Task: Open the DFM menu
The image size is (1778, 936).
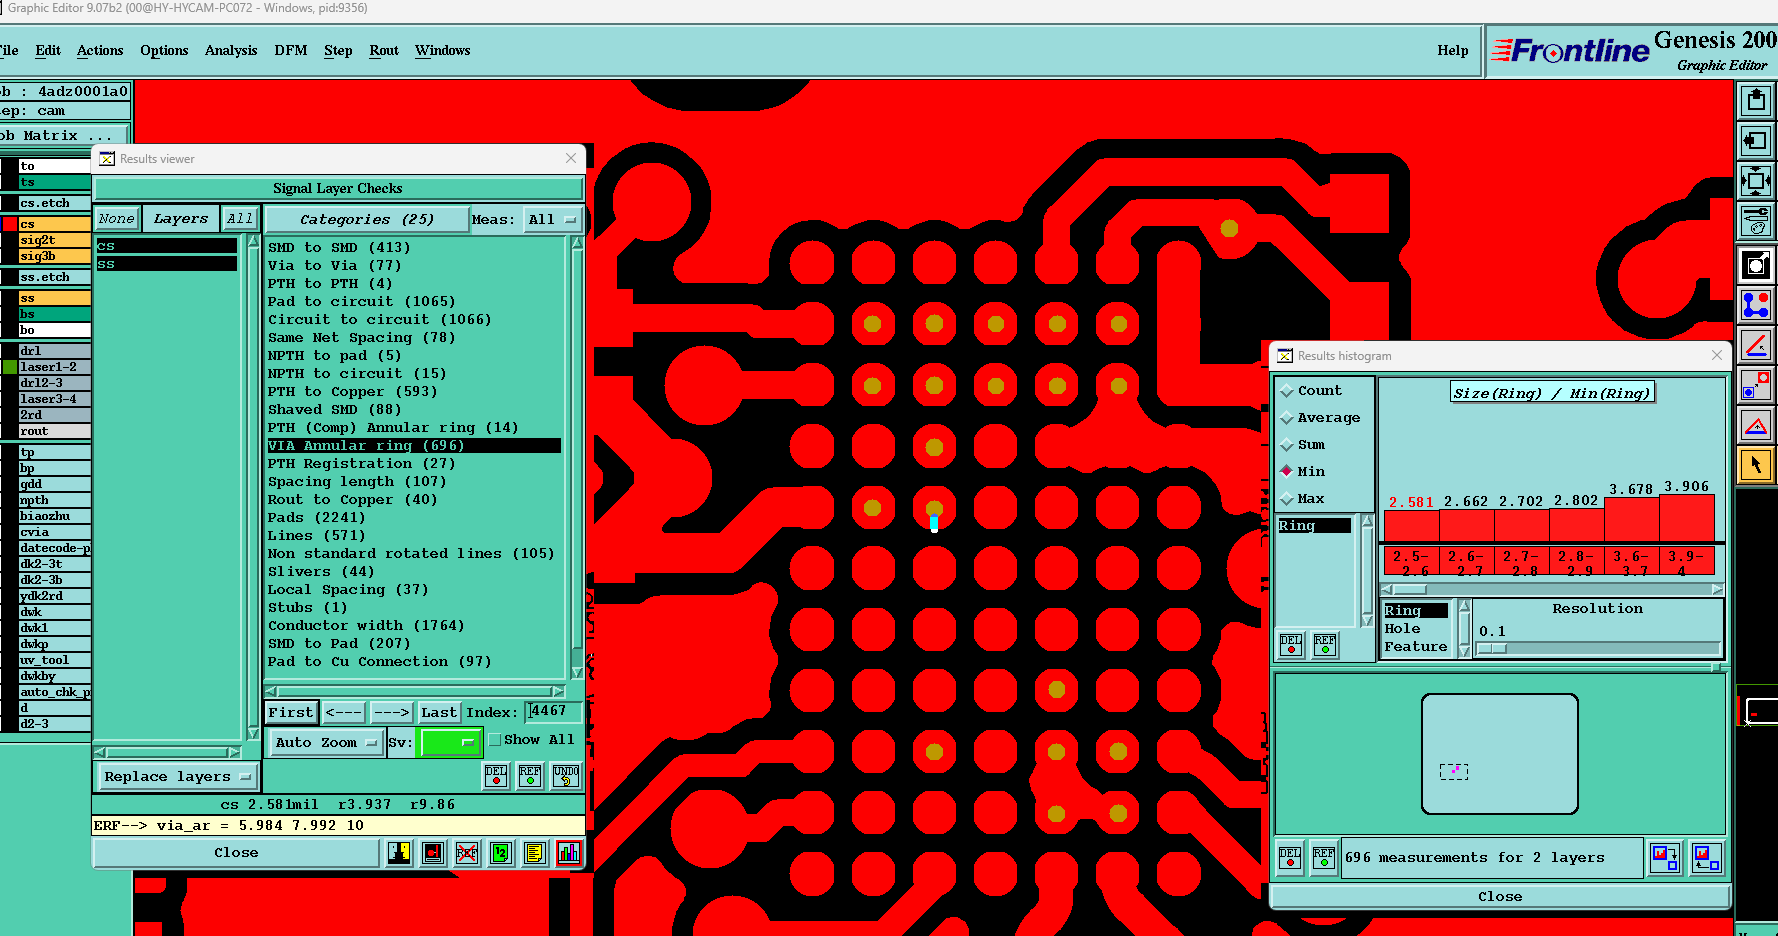Action: [291, 50]
